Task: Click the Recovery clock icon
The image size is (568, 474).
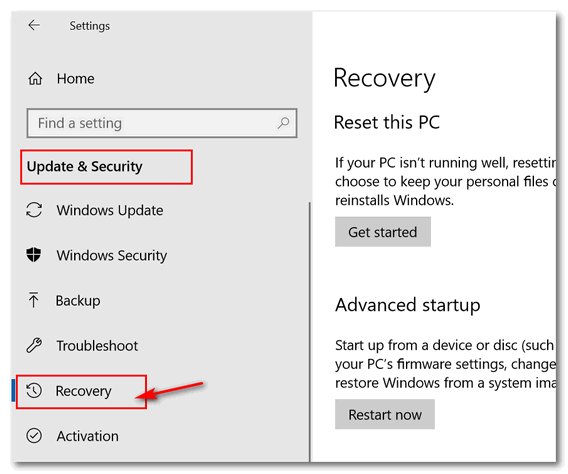Action: pos(34,391)
